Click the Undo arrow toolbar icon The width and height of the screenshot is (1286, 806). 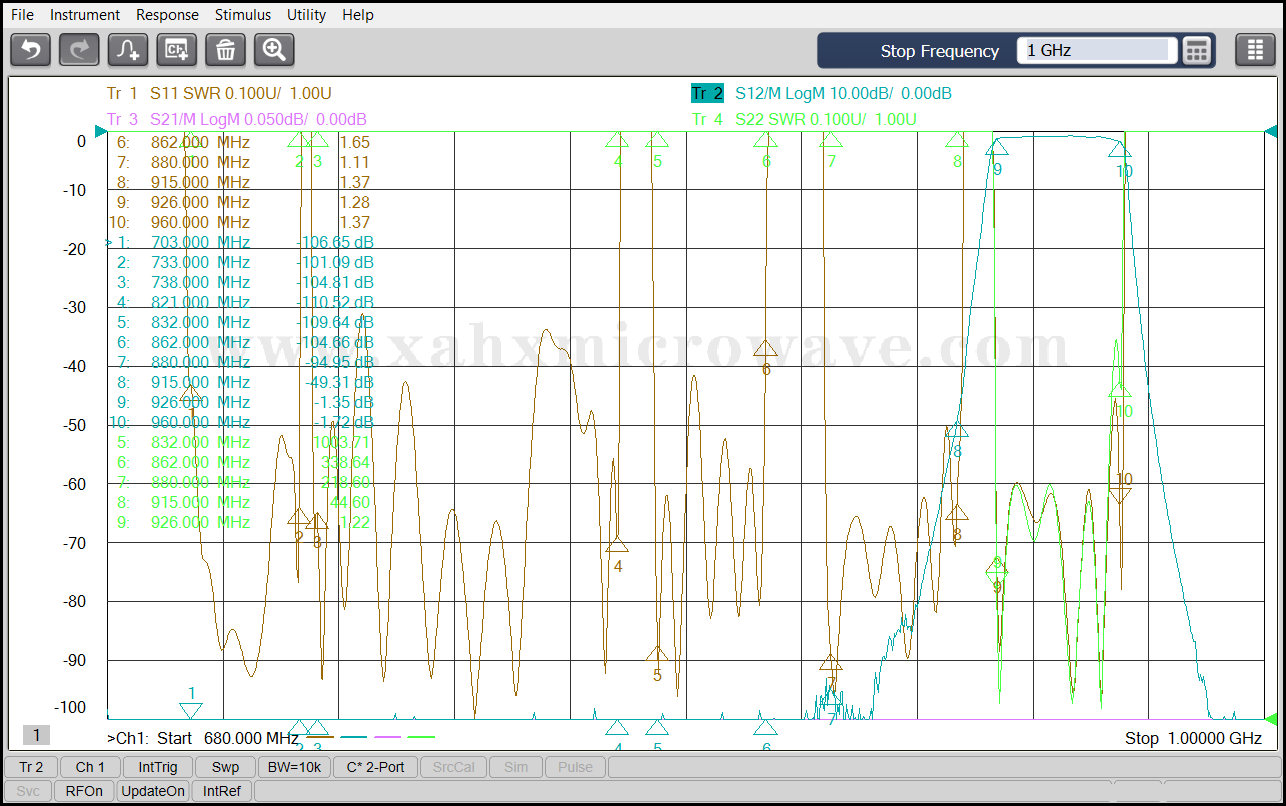[x=30, y=49]
